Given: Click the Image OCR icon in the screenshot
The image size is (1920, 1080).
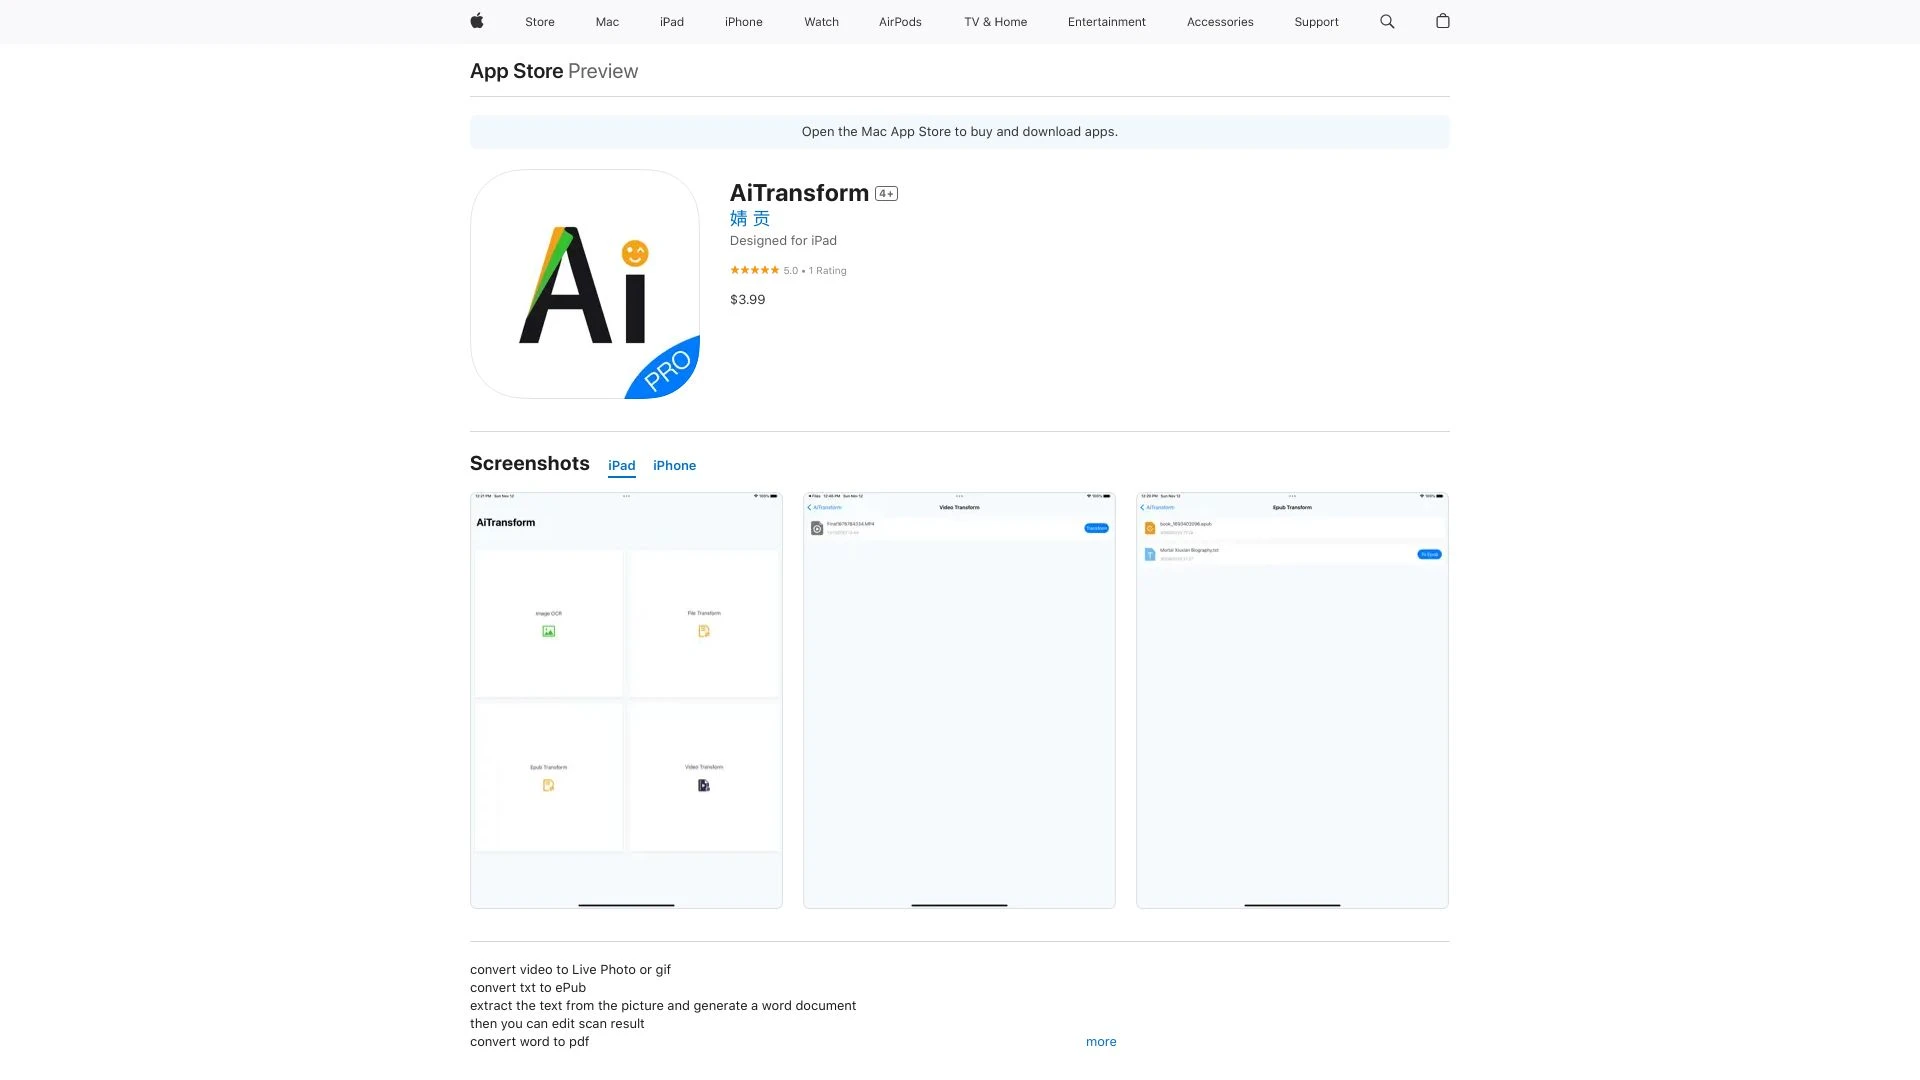Looking at the screenshot, I should [x=548, y=630].
